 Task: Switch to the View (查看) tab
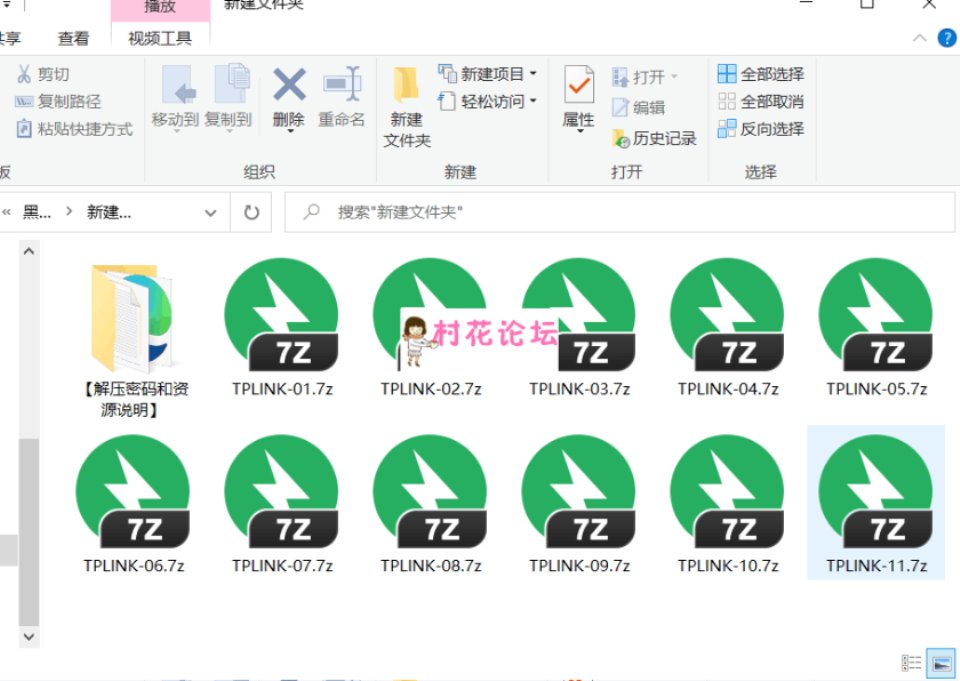coord(73,39)
